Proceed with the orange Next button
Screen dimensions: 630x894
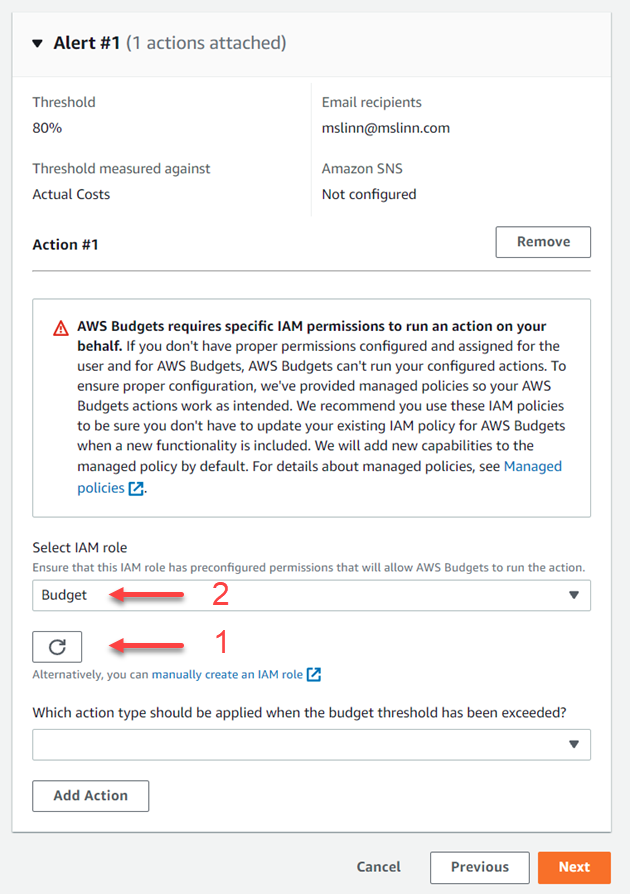coord(574,867)
